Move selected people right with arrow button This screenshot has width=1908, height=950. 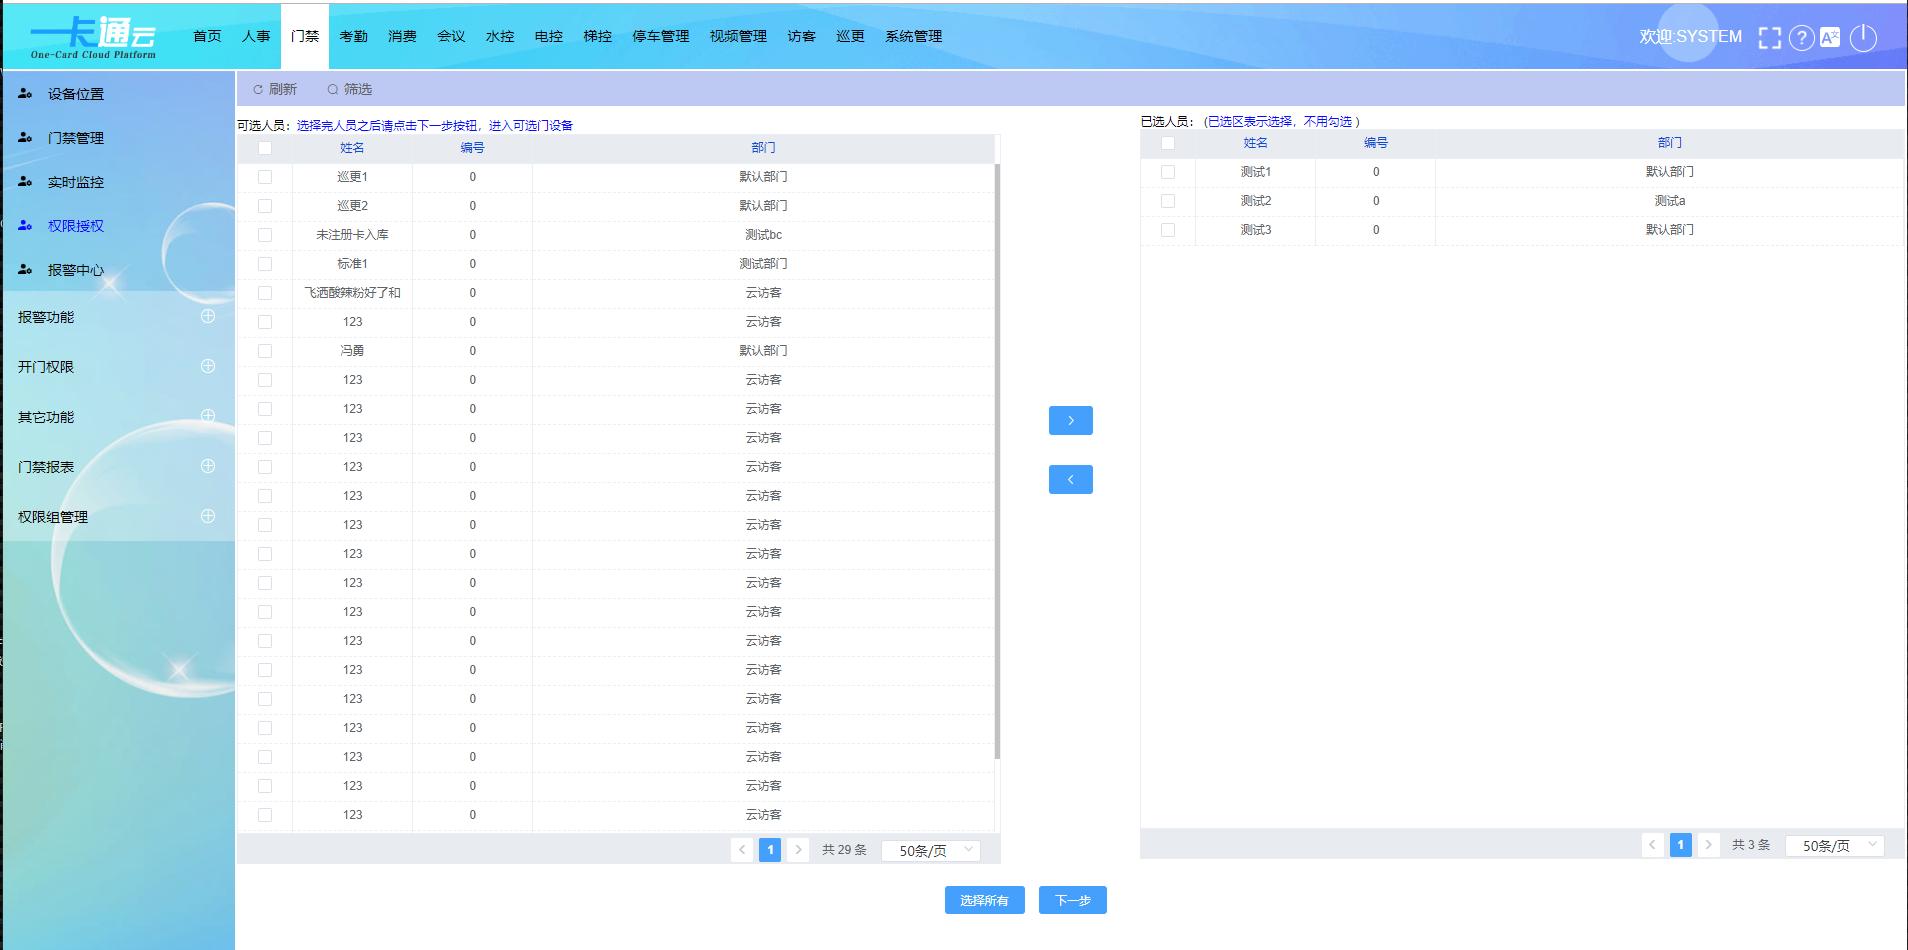(x=1070, y=421)
